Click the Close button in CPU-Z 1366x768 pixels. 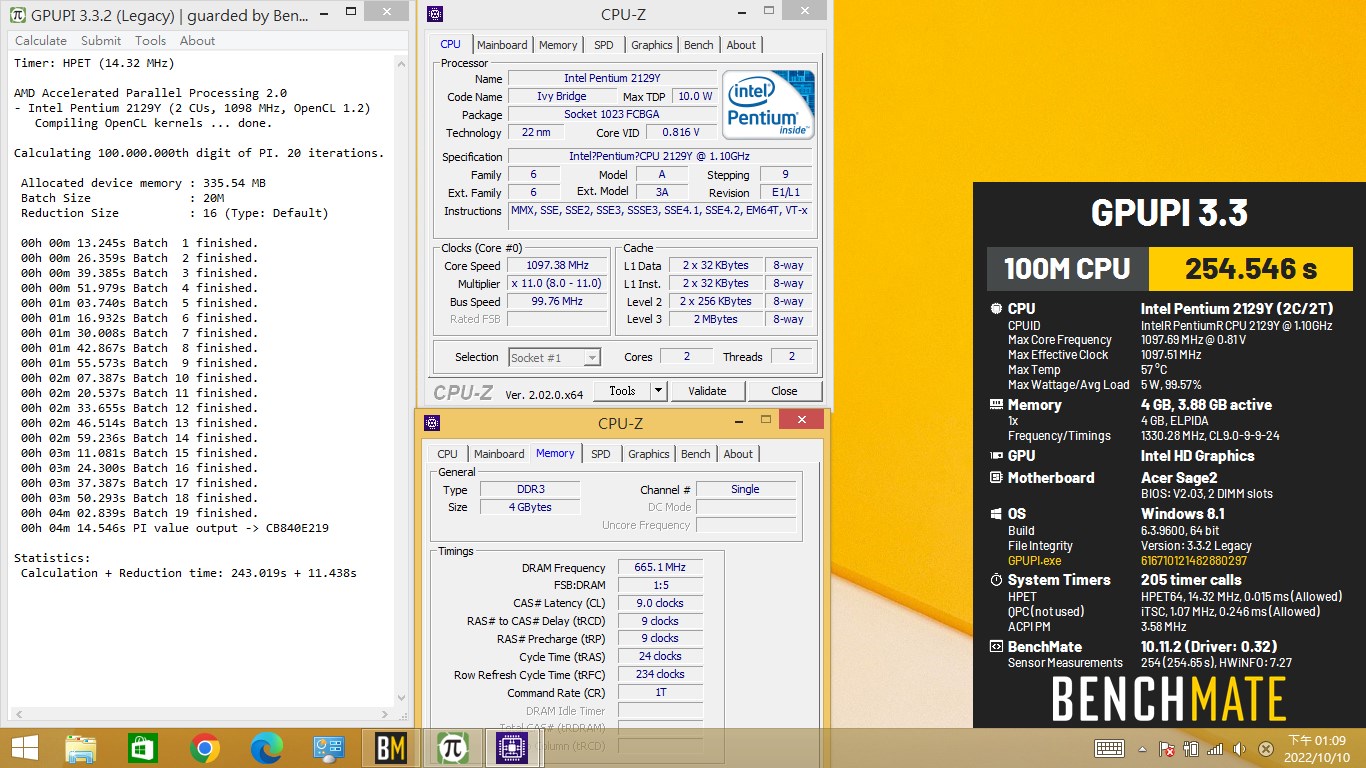pos(784,391)
